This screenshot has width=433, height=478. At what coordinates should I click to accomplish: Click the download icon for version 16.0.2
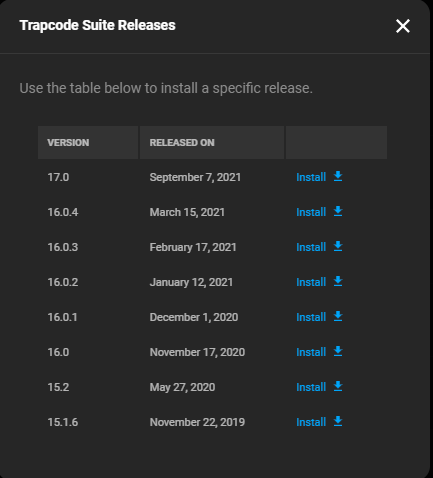(x=338, y=281)
